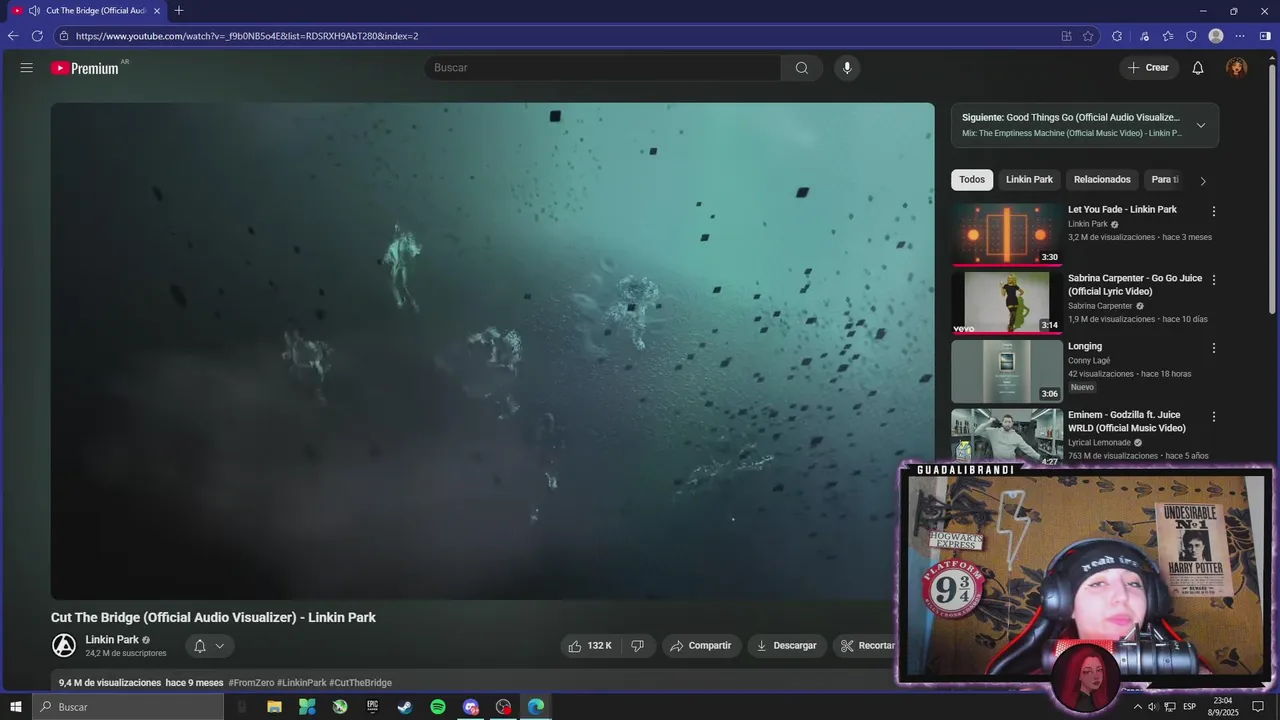Open the #LinkinPark hashtag link

(301, 683)
